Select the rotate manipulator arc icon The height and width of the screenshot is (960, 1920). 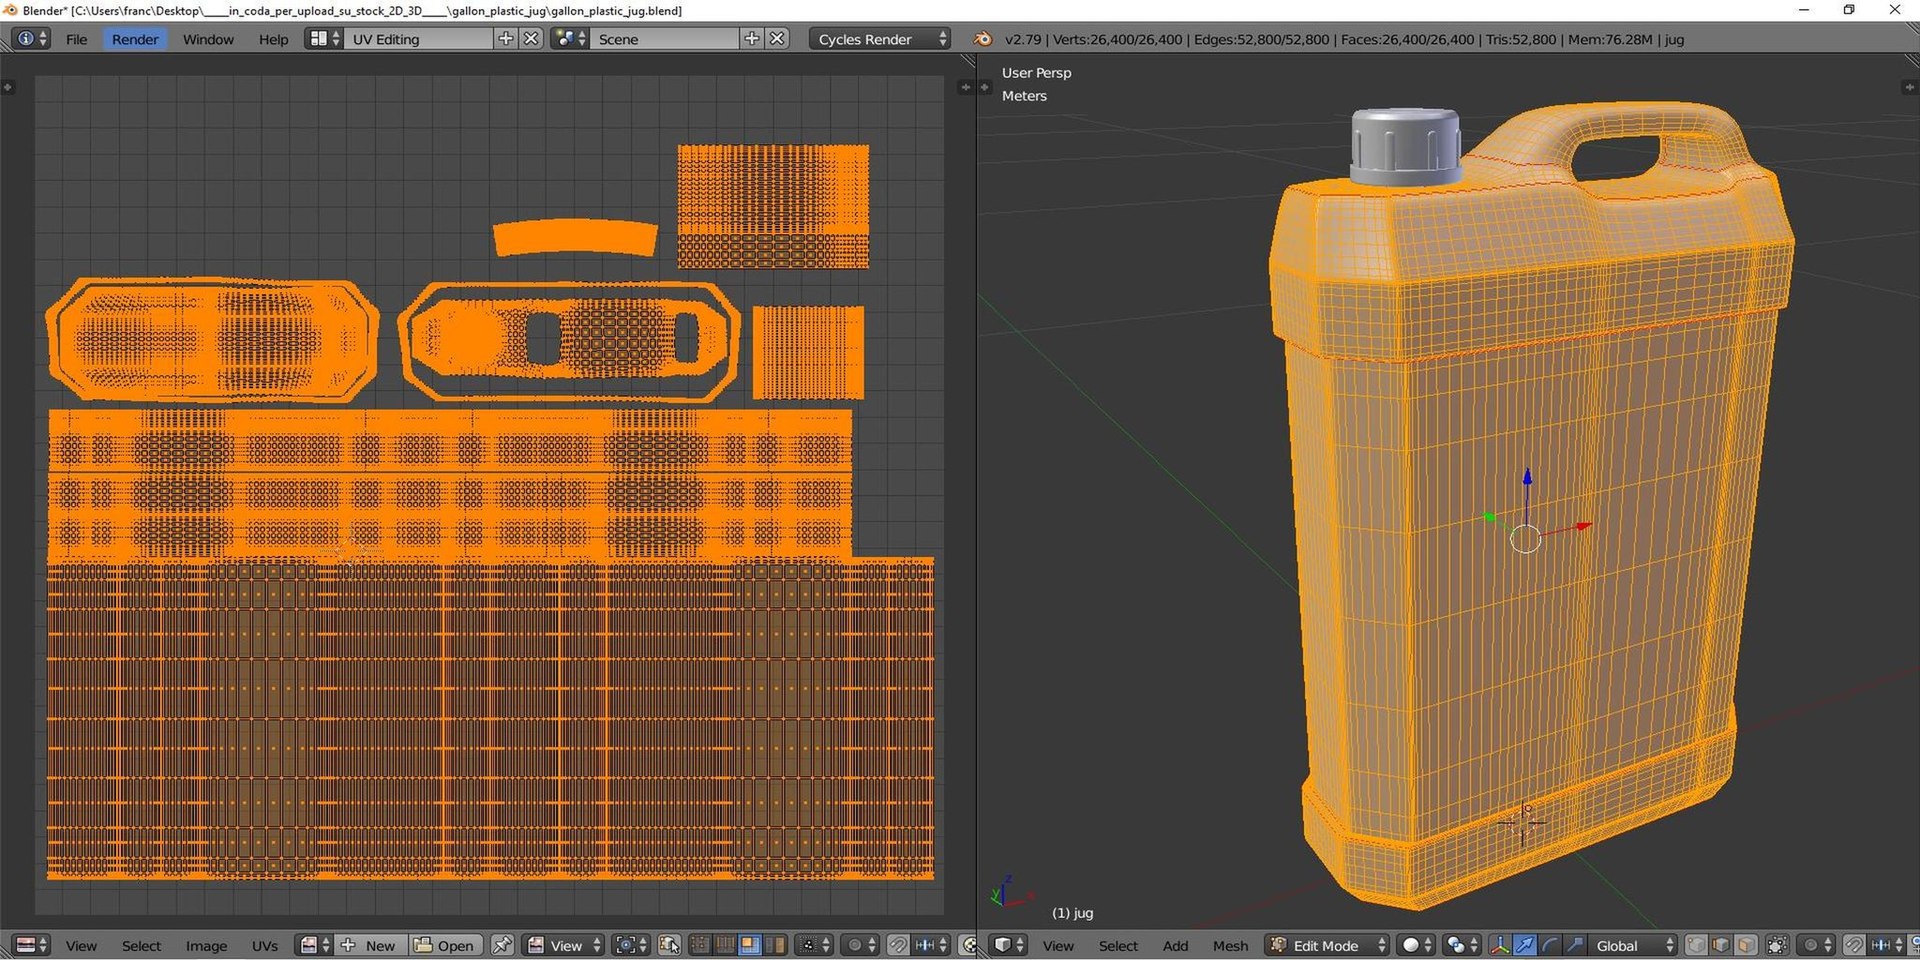(x=1549, y=945)
